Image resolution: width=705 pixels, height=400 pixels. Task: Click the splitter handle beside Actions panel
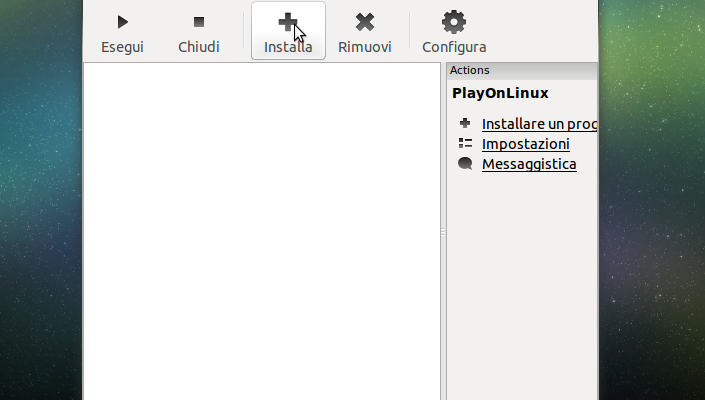coord(443,231)
